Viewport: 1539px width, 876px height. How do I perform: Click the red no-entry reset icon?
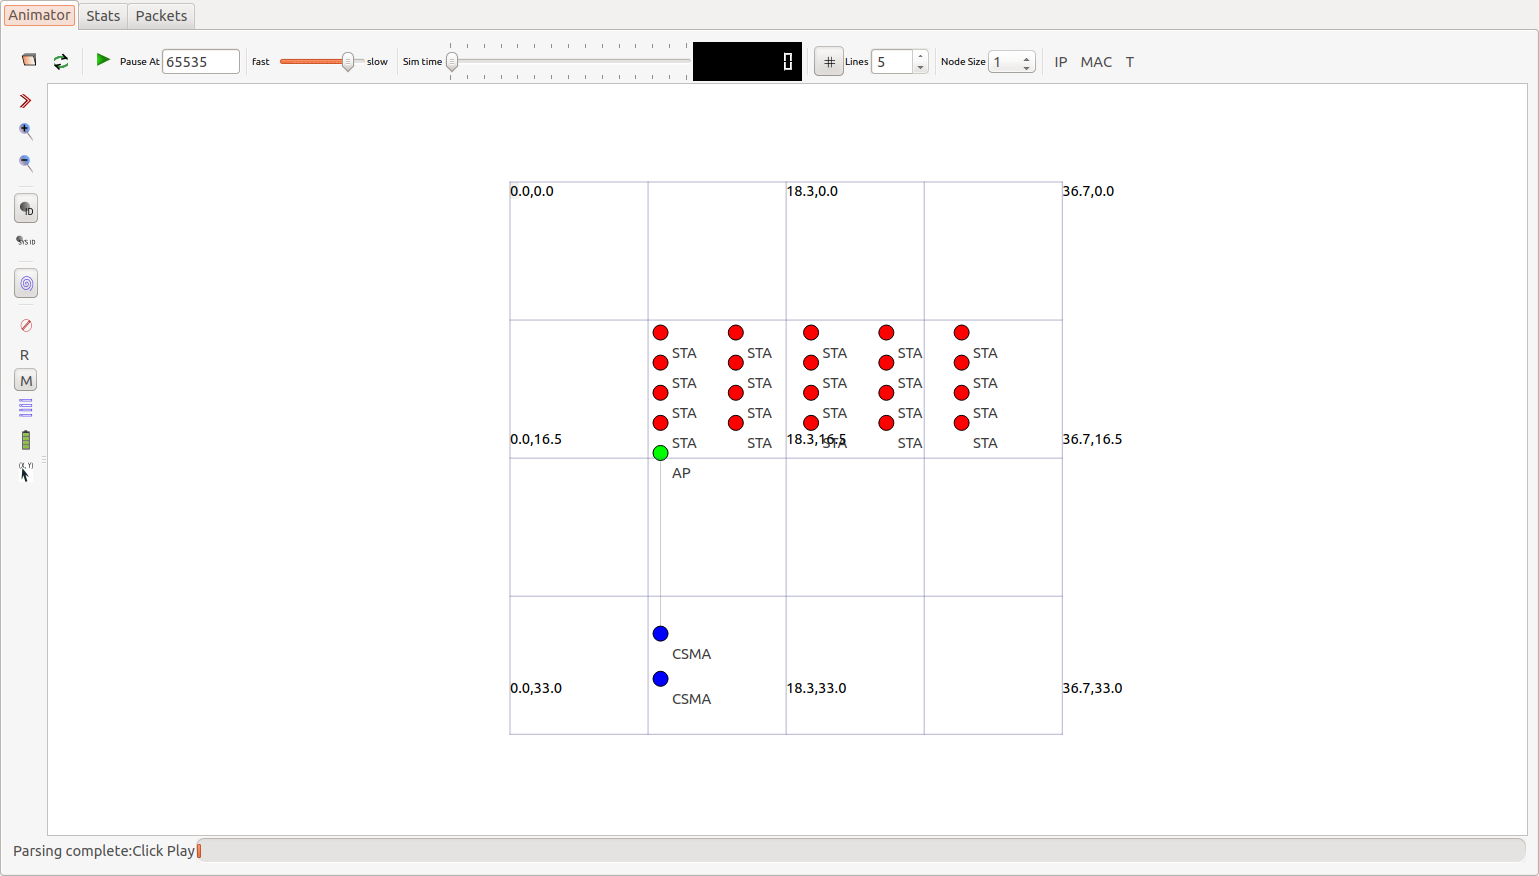coord(26,326)
